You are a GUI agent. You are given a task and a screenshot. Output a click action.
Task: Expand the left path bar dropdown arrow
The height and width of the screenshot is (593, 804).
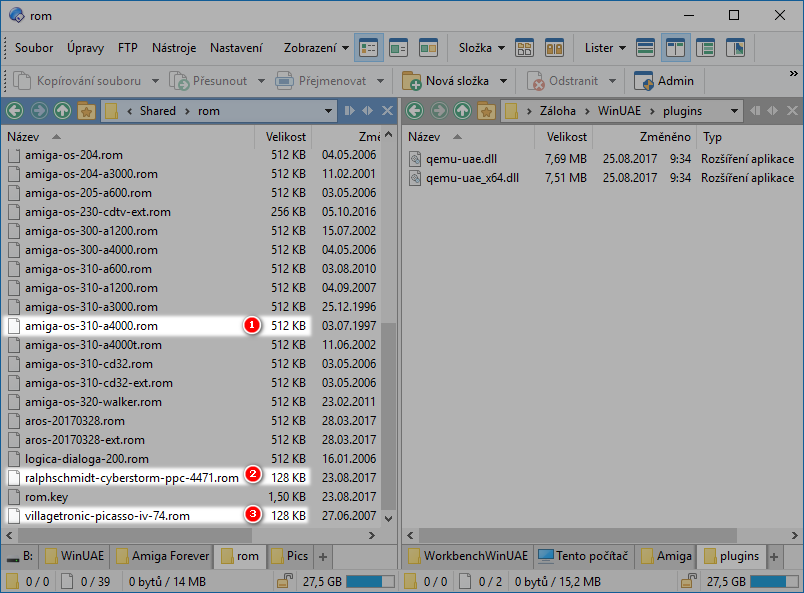click(x=328, y=111)
